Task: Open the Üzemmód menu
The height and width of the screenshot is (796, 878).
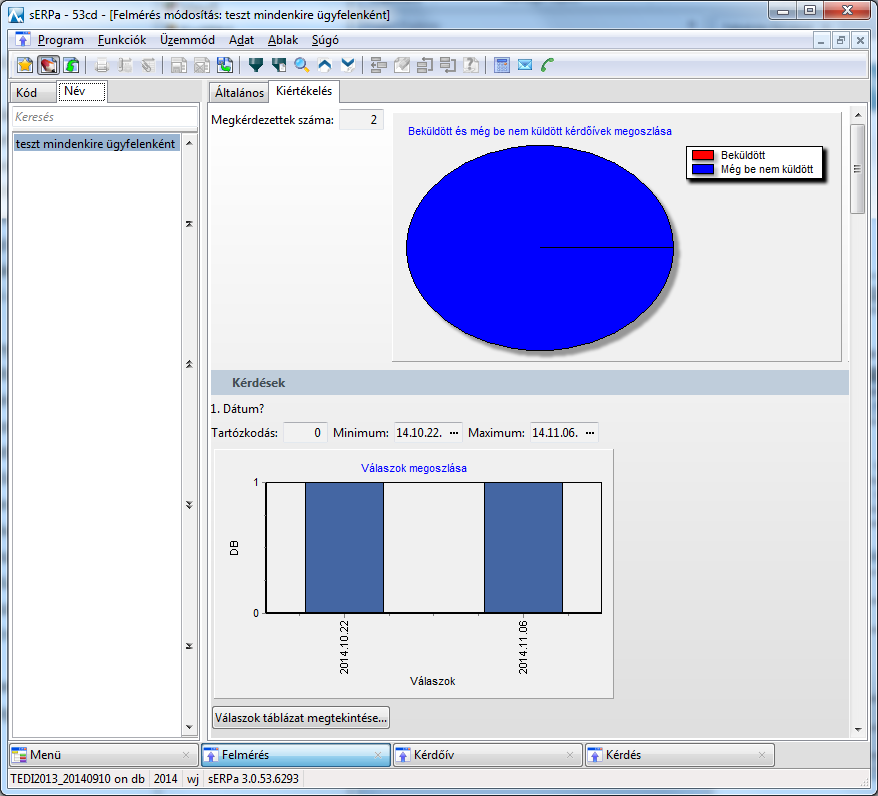Action: [187, 40]
